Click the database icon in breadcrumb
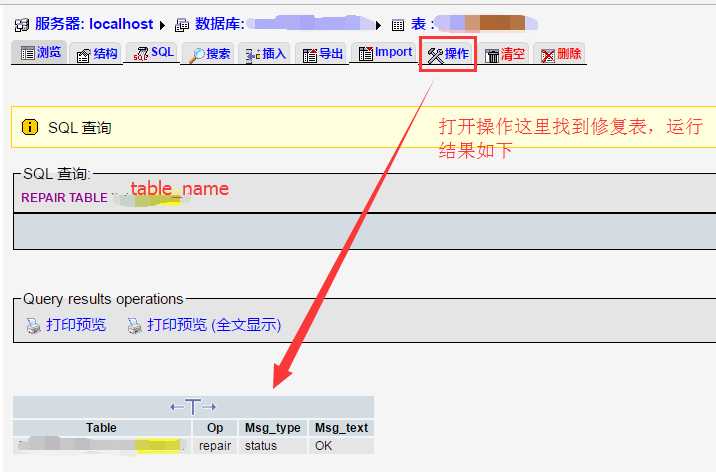Screen dimensions: 716x472 click(182, 25)
